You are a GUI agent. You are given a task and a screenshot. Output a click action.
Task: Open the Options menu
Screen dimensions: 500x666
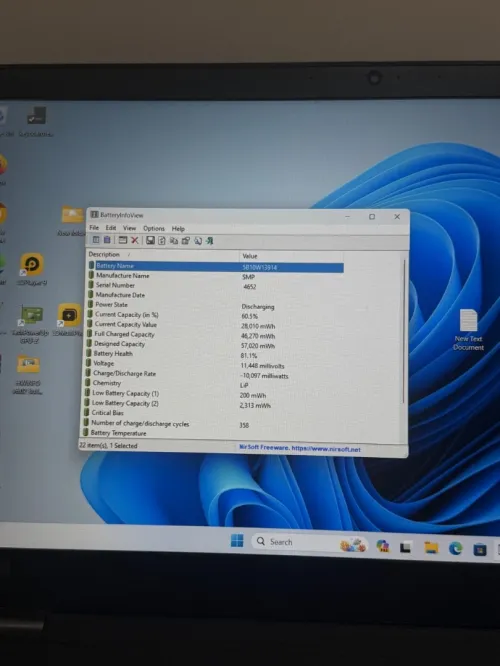(153, 228)
